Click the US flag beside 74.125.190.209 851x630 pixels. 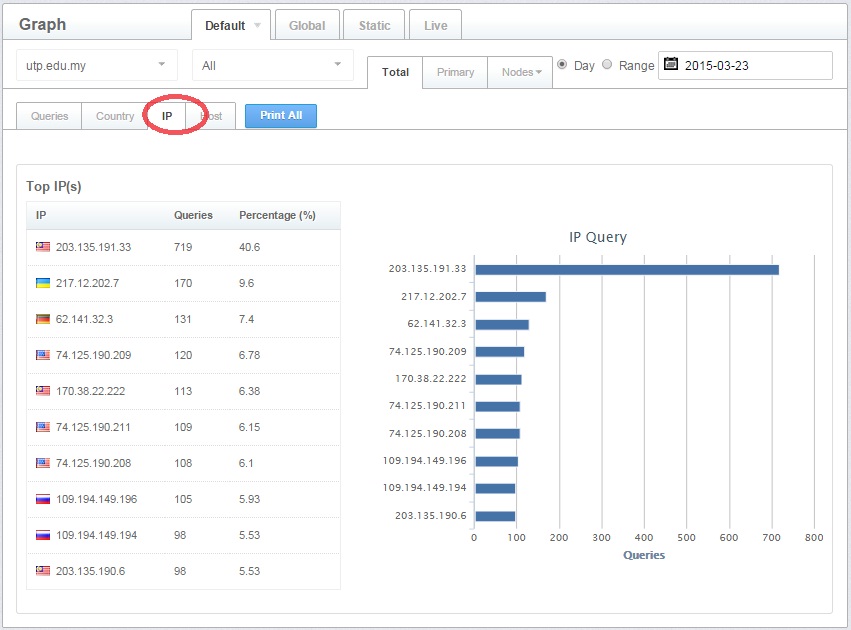coord(42,355)
